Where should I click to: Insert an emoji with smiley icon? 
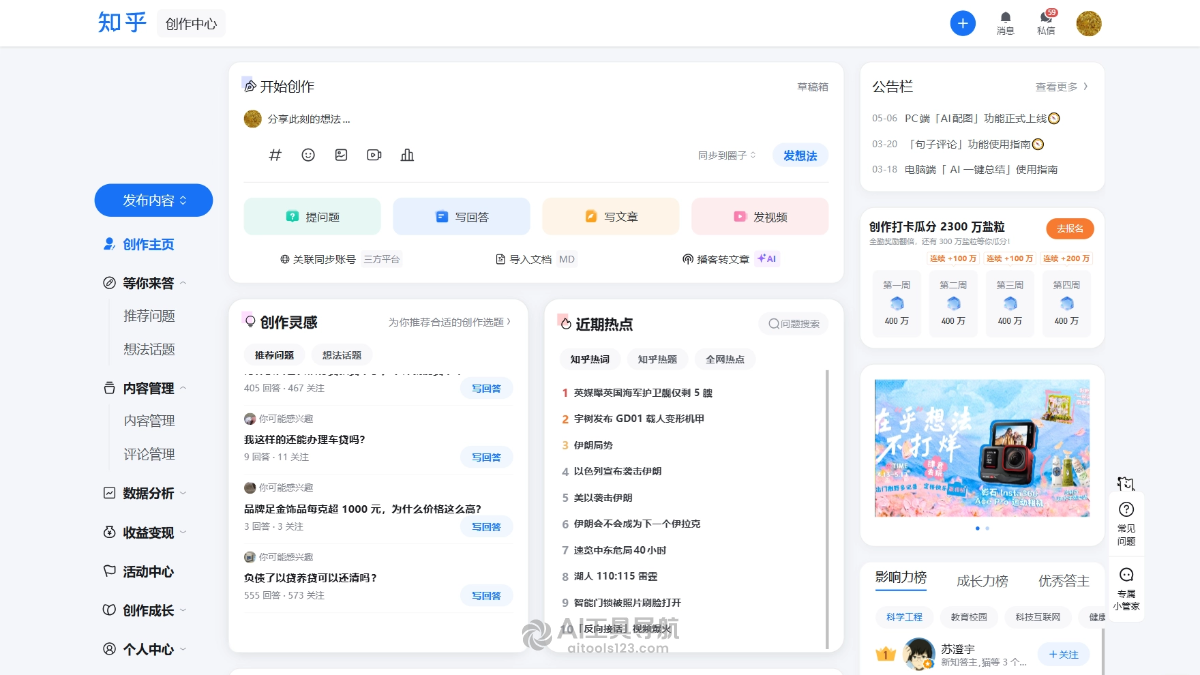tap(308, 155)
